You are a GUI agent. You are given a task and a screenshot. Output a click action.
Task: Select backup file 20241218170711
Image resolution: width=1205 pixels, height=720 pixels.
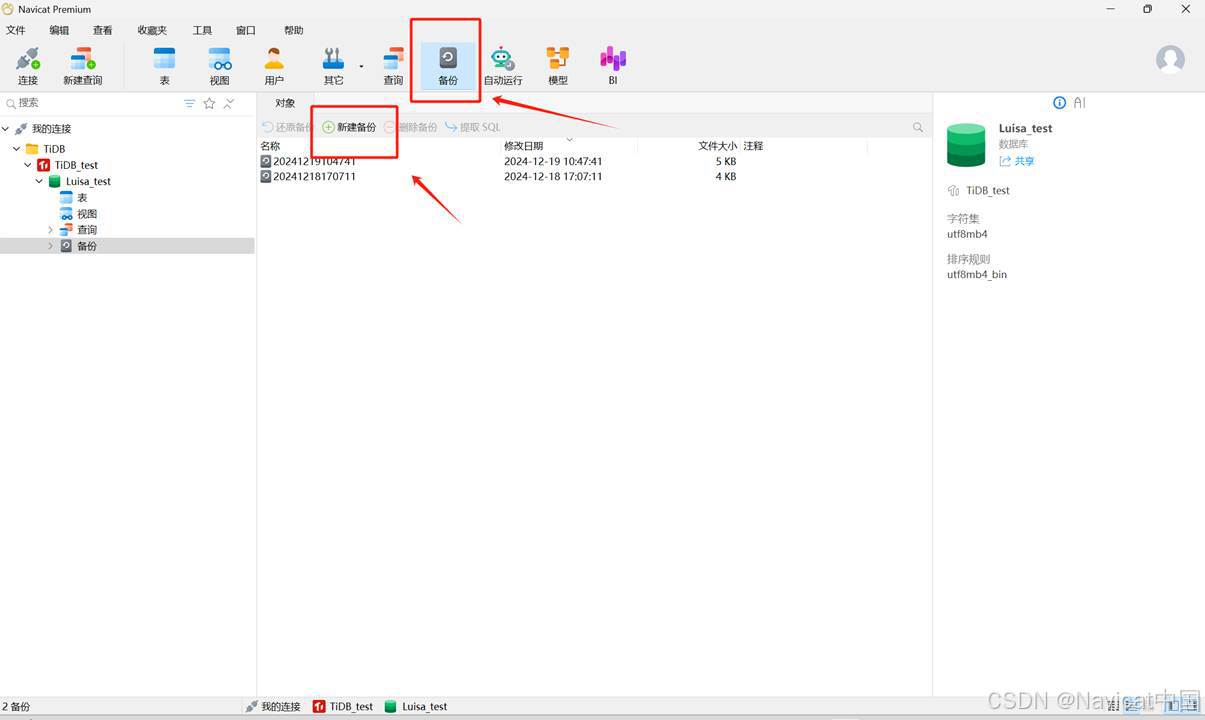[x=314, y=176]
